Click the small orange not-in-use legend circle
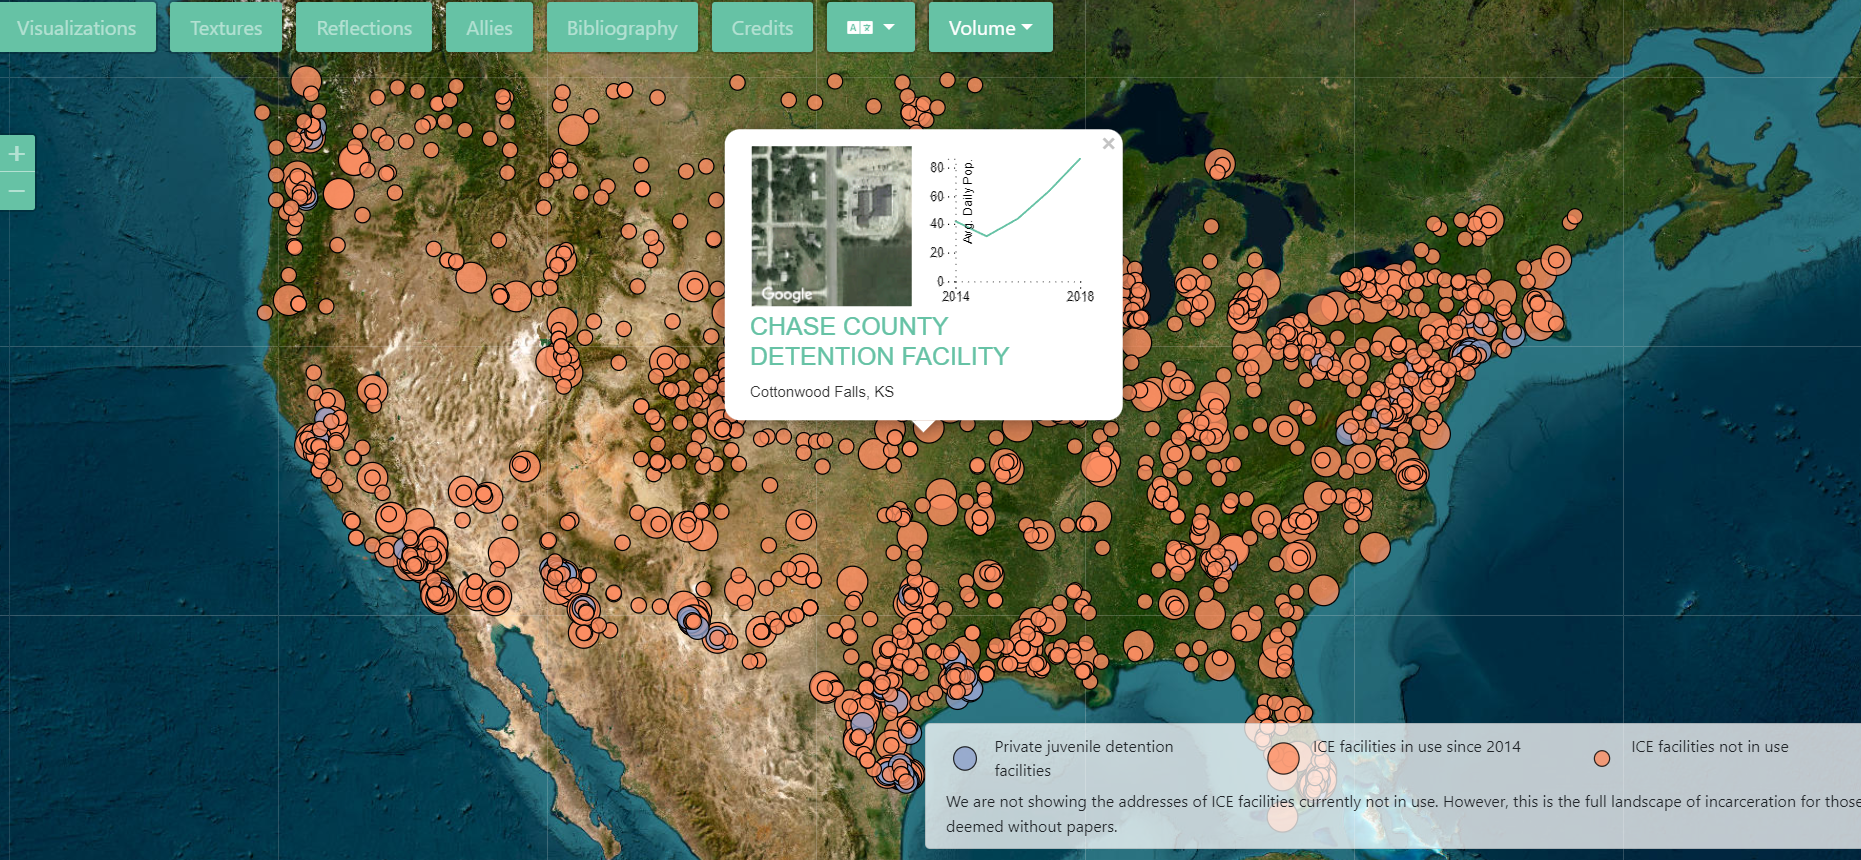This screenshot has height=860, width=1861. click(1602, 758)
